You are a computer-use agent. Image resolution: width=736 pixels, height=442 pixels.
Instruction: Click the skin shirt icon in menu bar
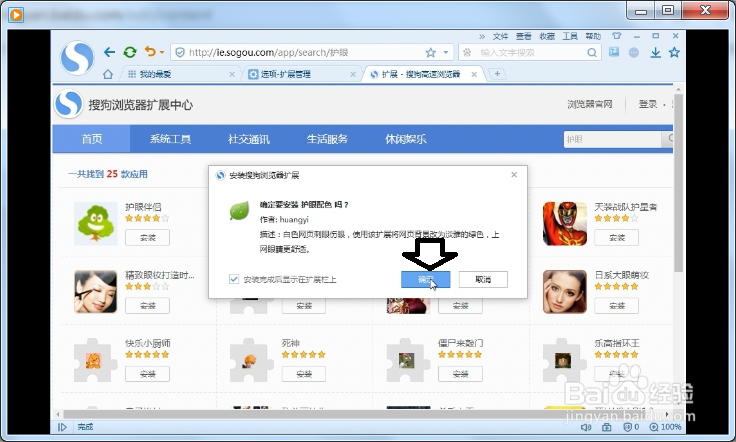click(617, 36)
